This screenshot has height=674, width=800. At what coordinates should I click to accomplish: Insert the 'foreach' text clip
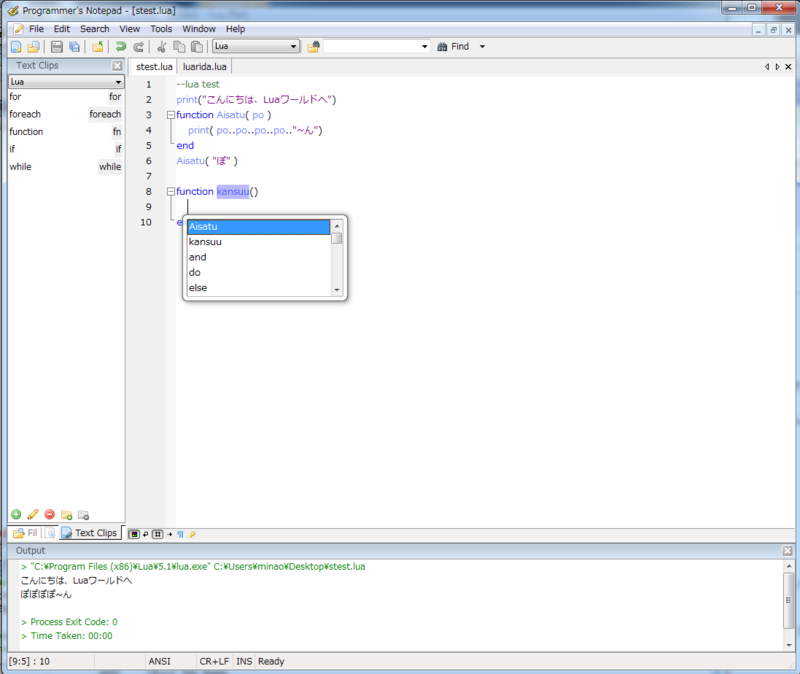point(65,114)
